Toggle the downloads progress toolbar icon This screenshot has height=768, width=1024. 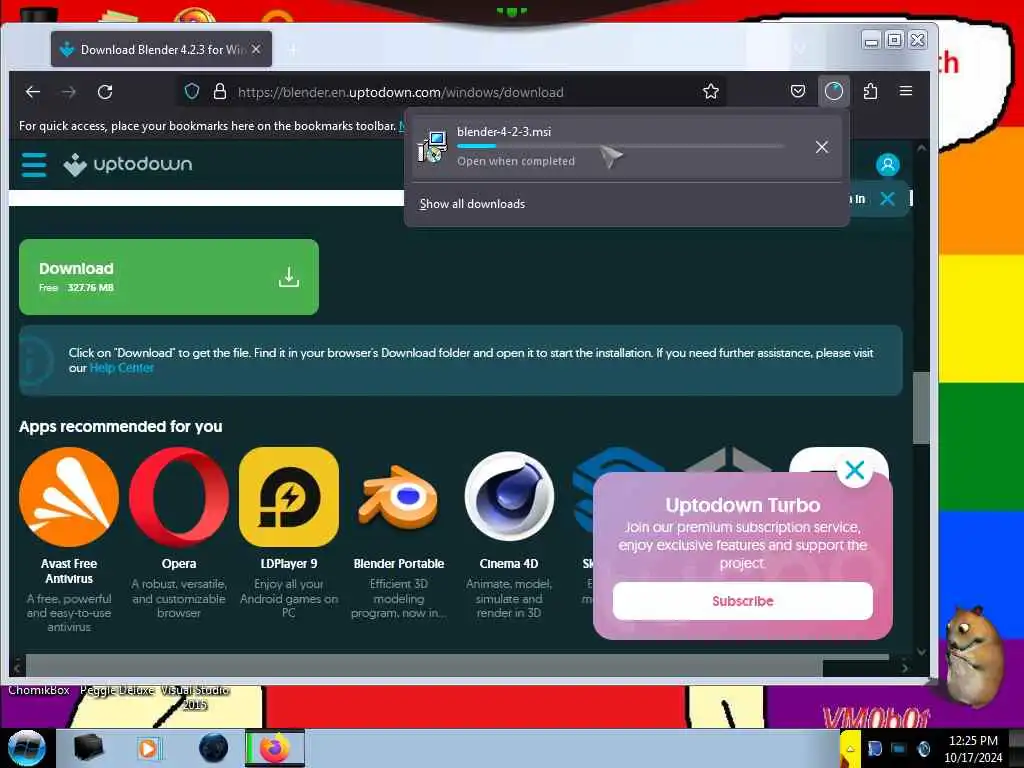pyautogui.click(x=833, y=91)
